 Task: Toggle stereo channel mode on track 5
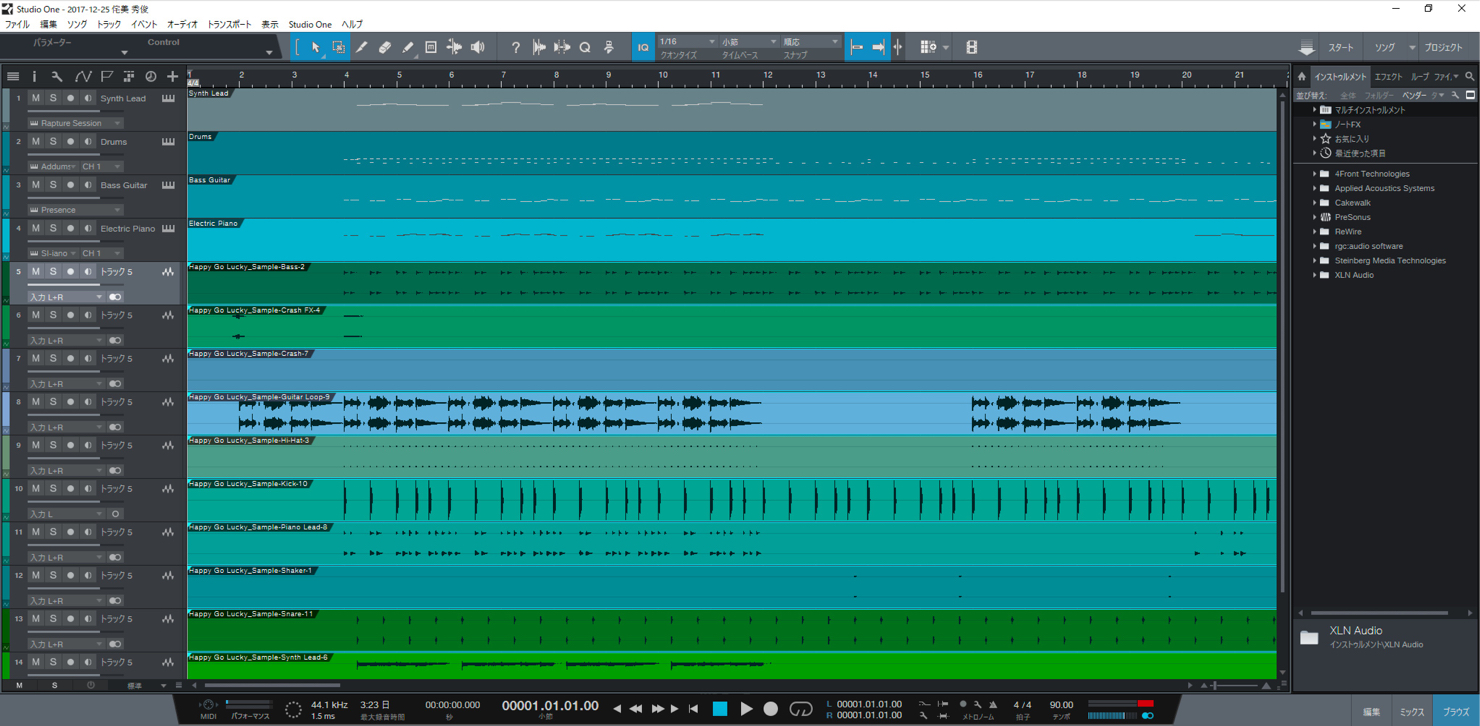(x=115, y=297)
